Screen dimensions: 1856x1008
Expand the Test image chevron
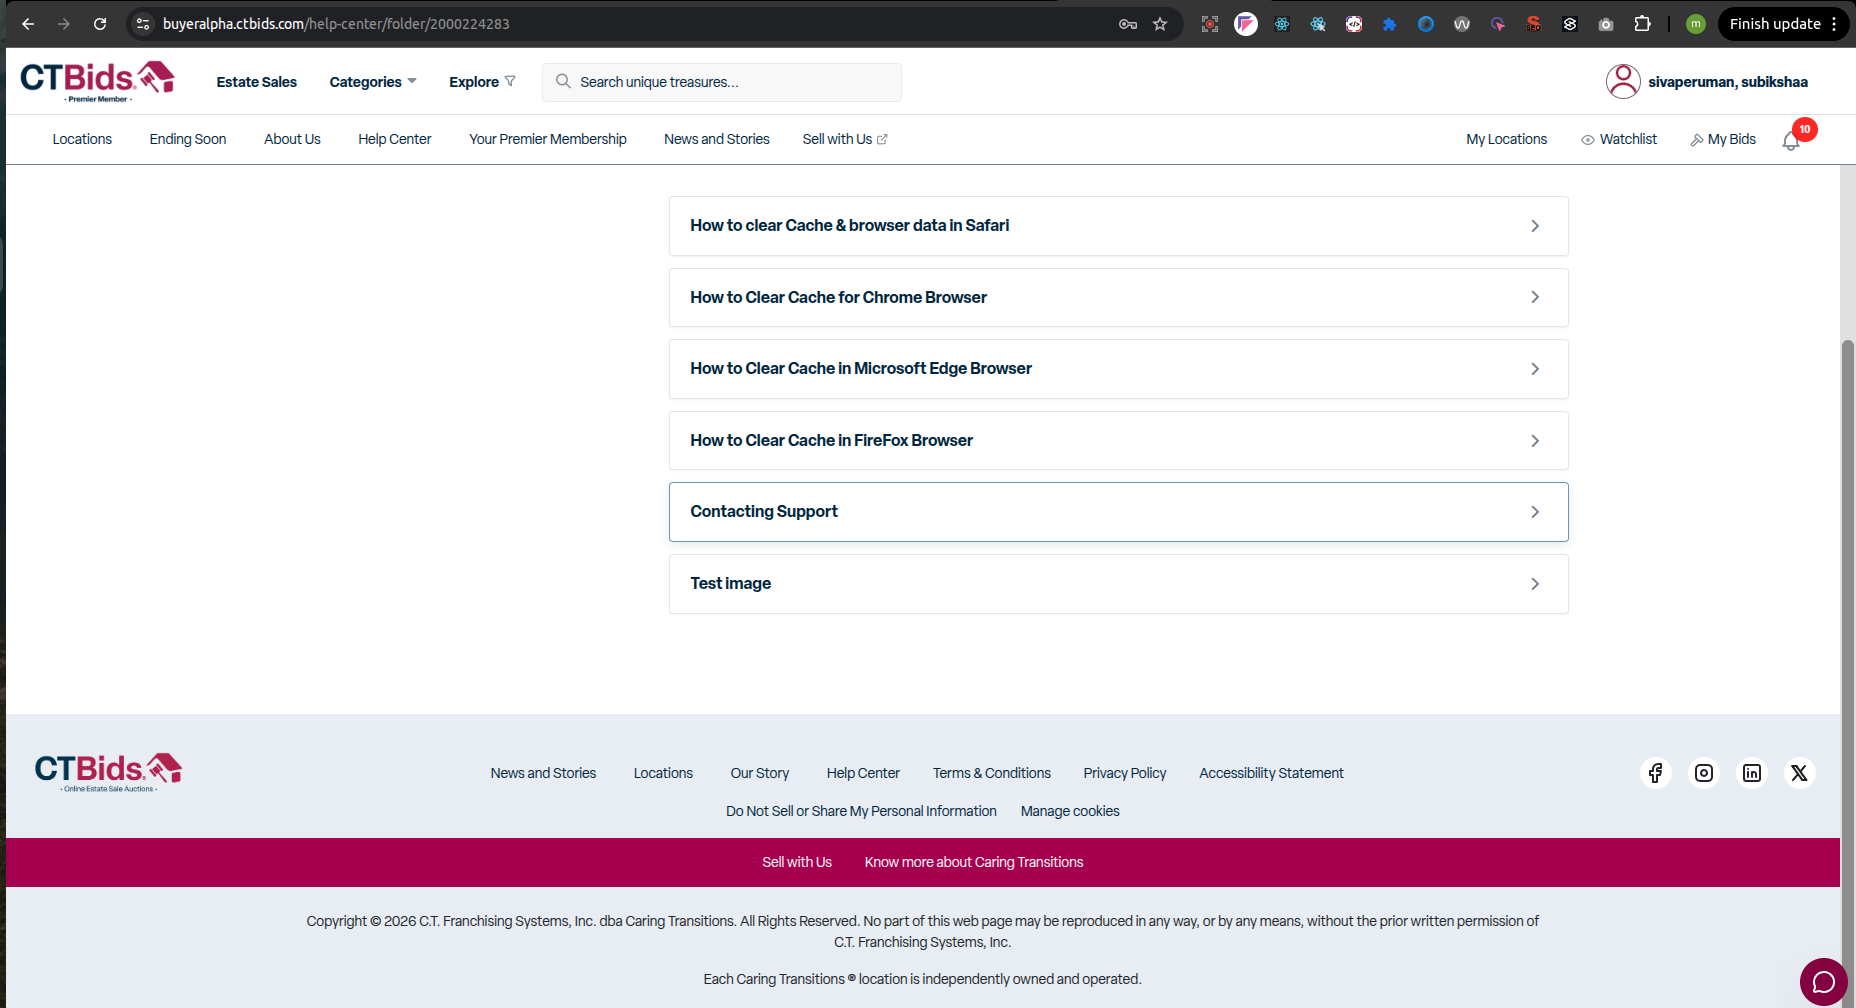click(x=1535, y=584)
